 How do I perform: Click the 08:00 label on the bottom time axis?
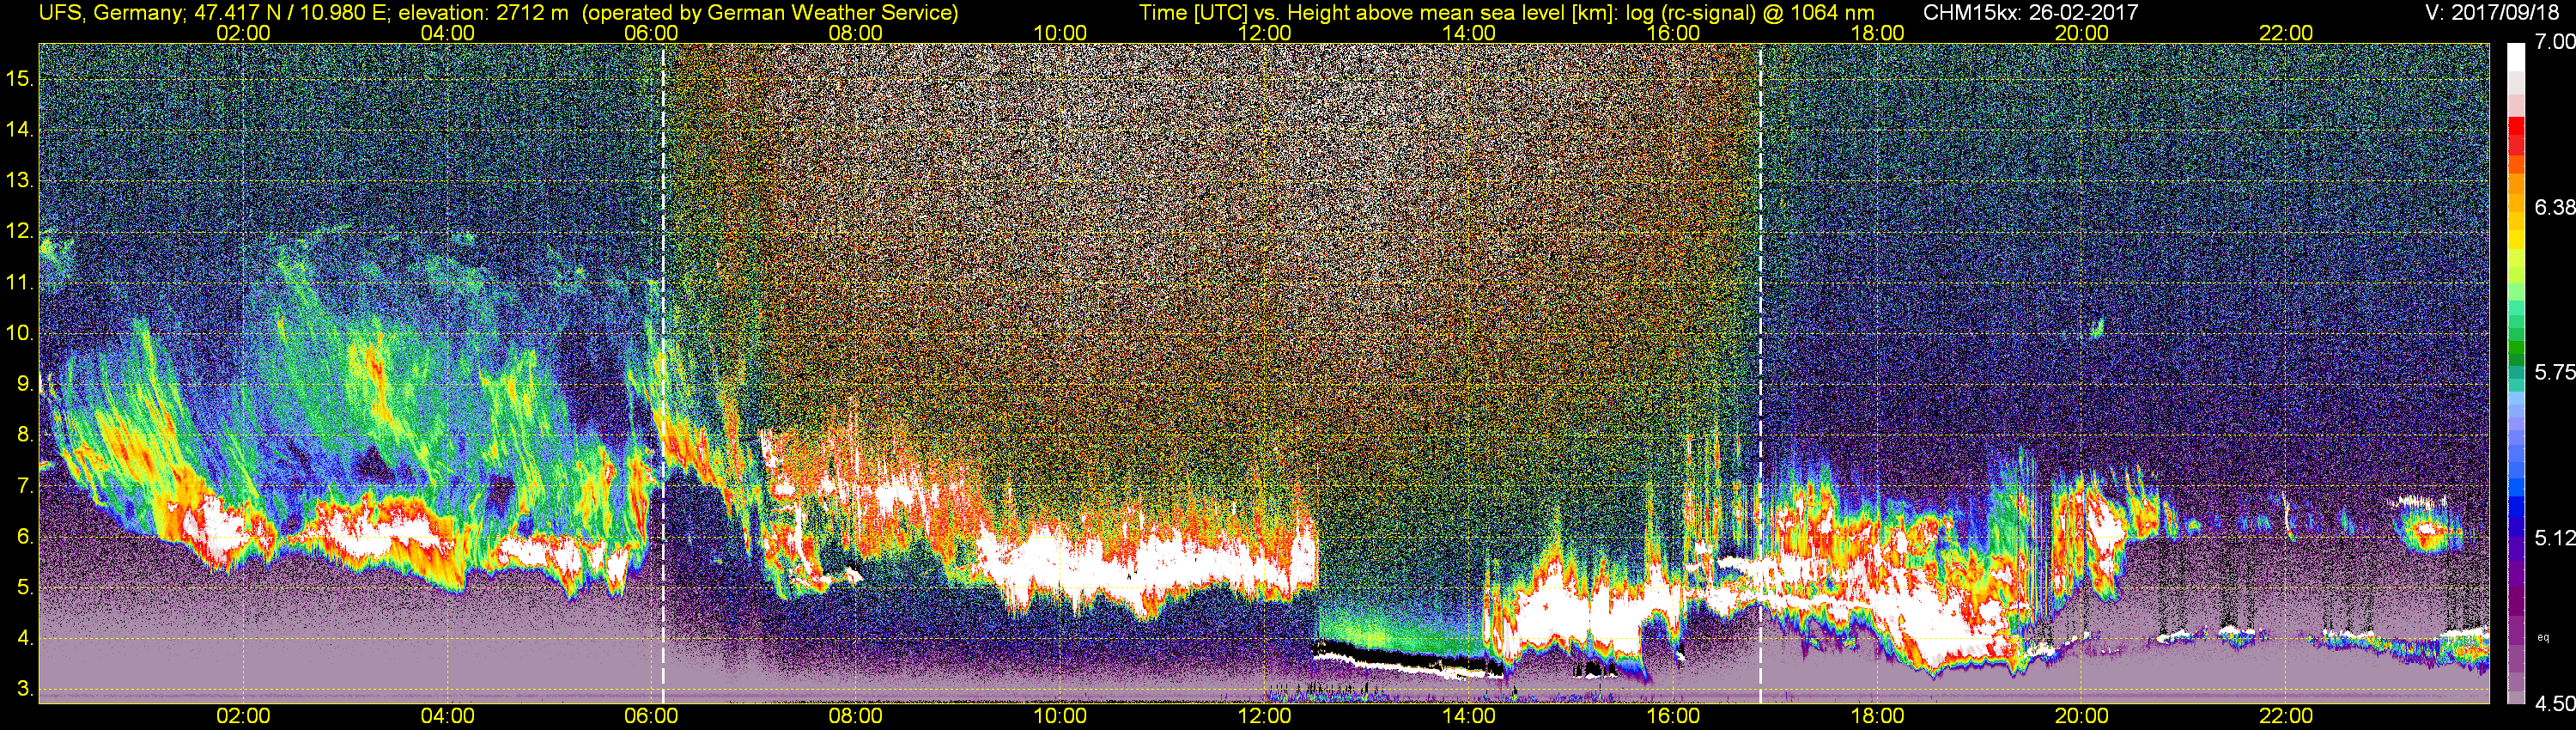[856, 716]
